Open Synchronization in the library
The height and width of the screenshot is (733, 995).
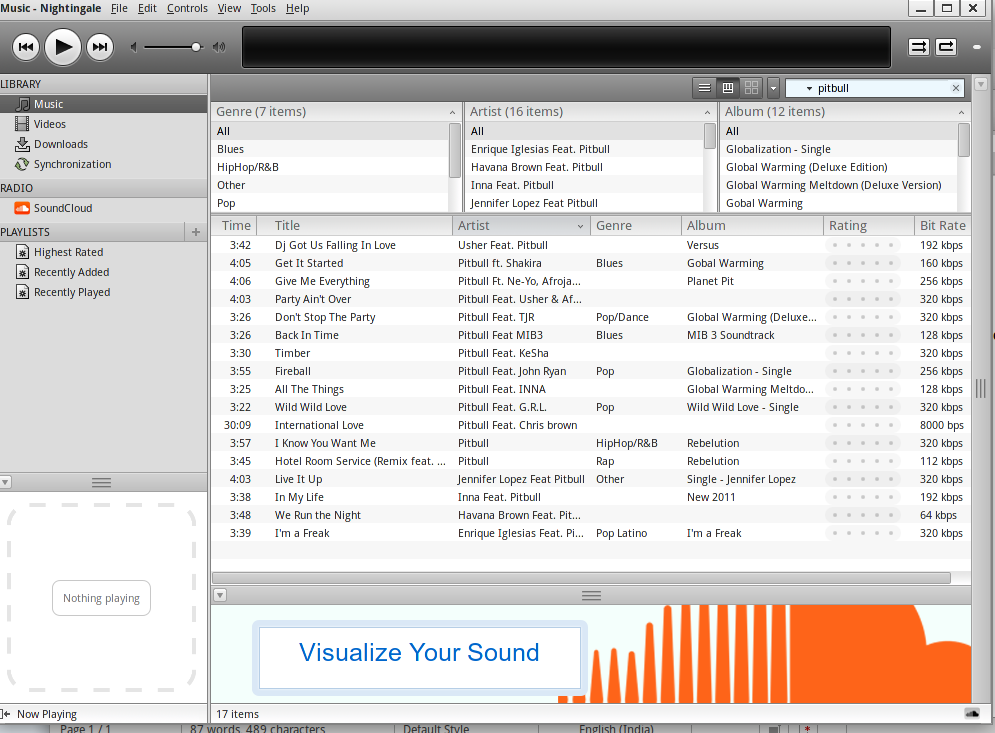(103, 164)
